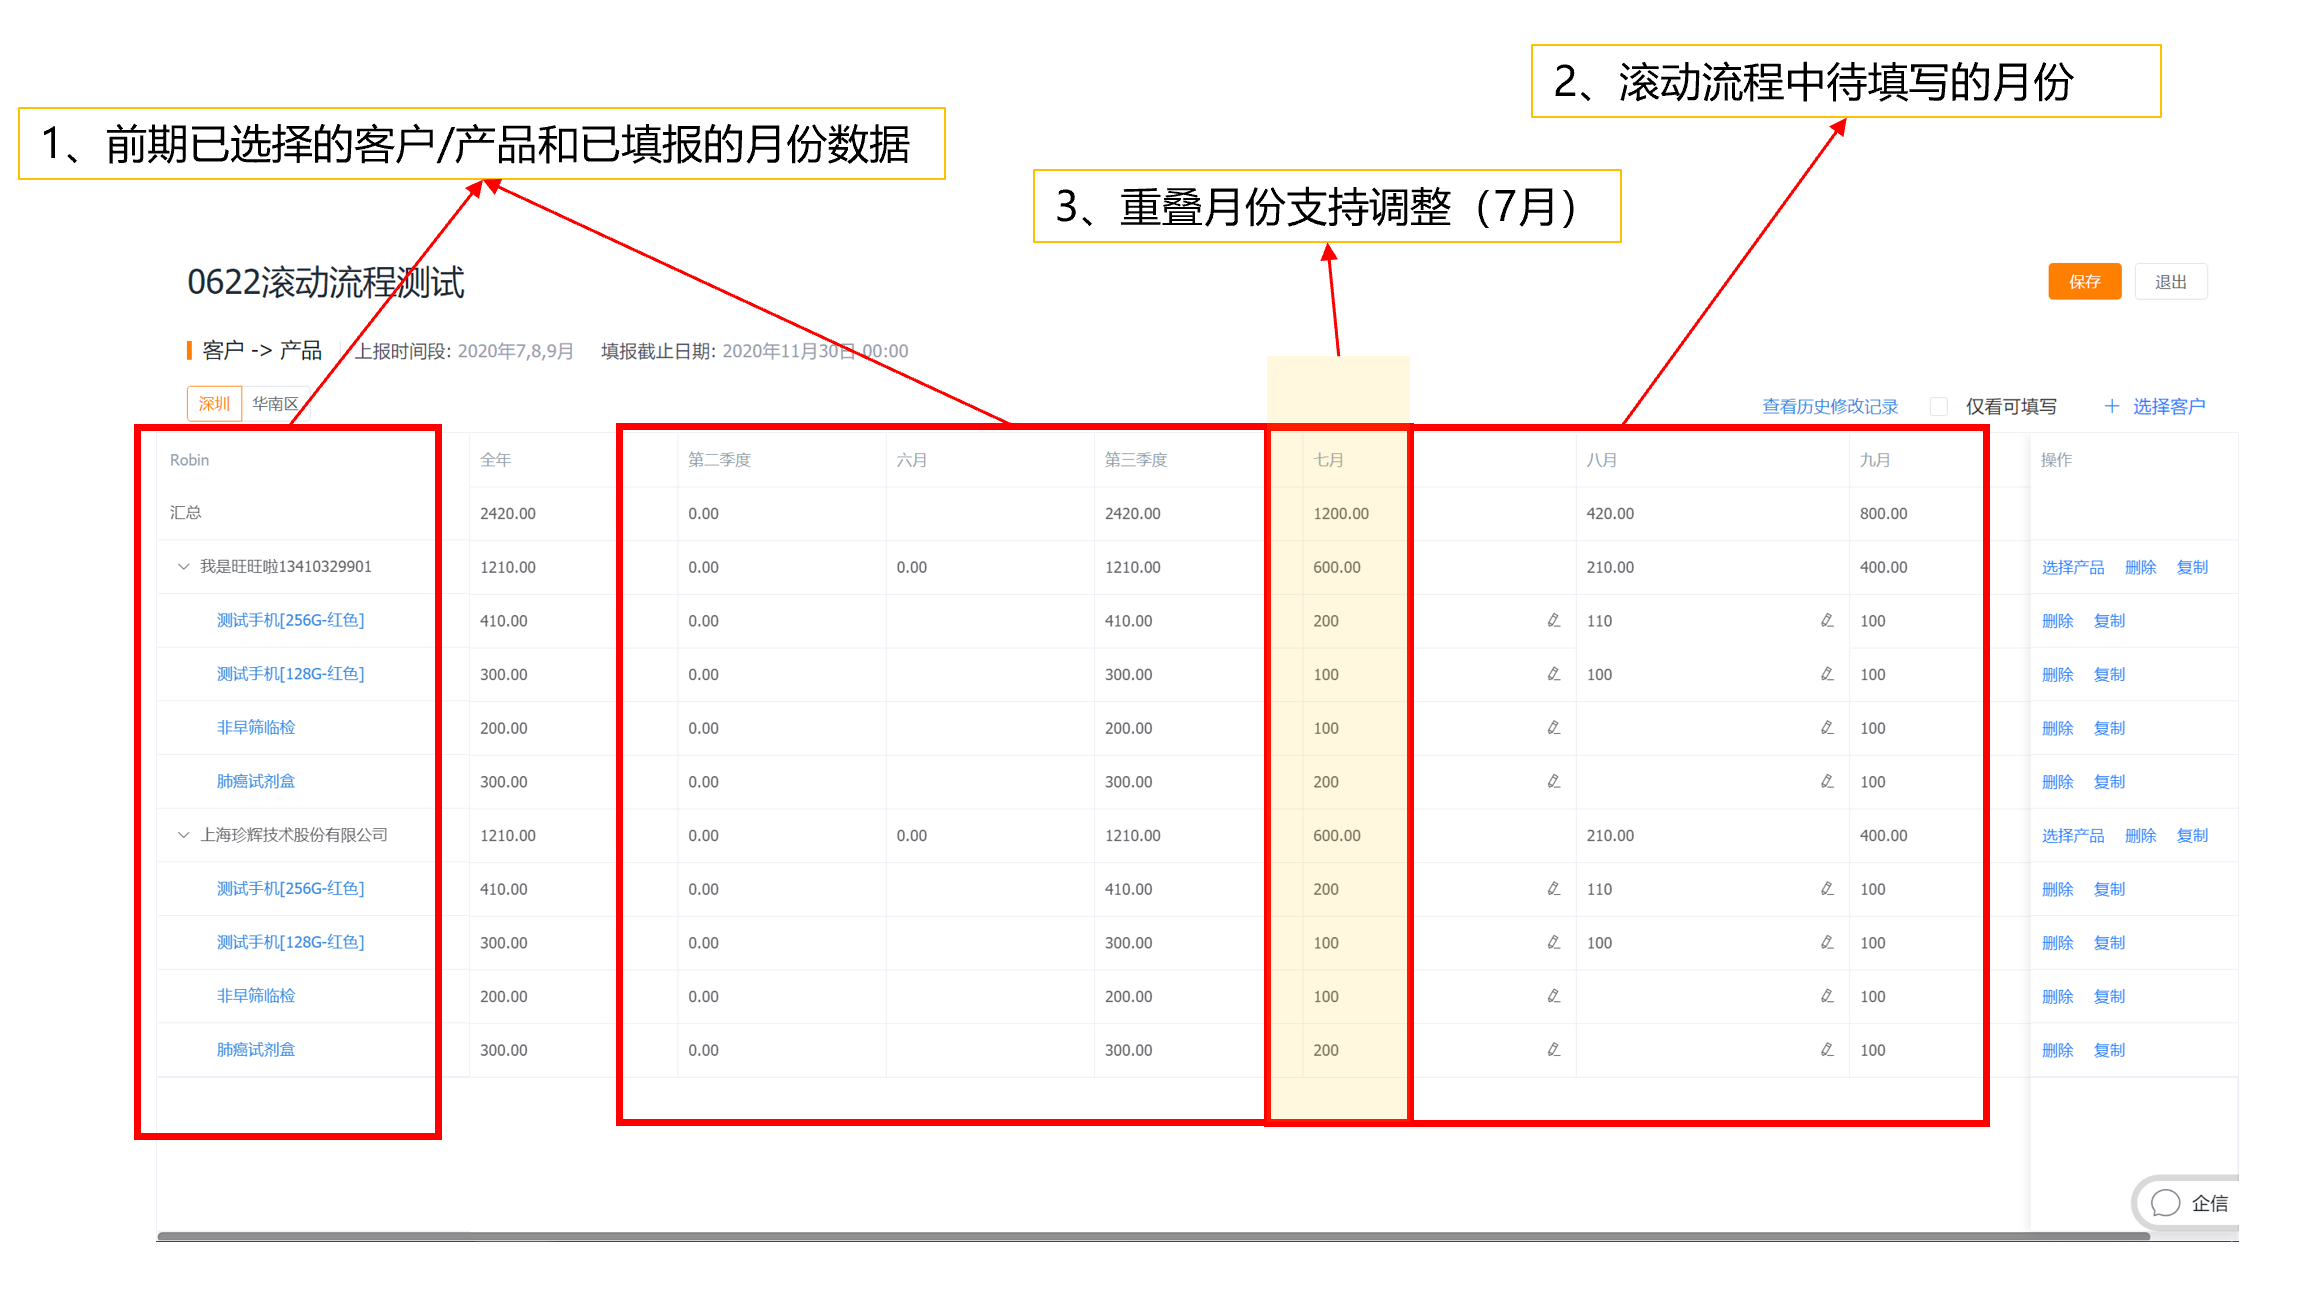Screen dimensions: 2314x1306
Task: Click 删除 in first 测试手机[128G-红色] row
Action: point(2057,675)
